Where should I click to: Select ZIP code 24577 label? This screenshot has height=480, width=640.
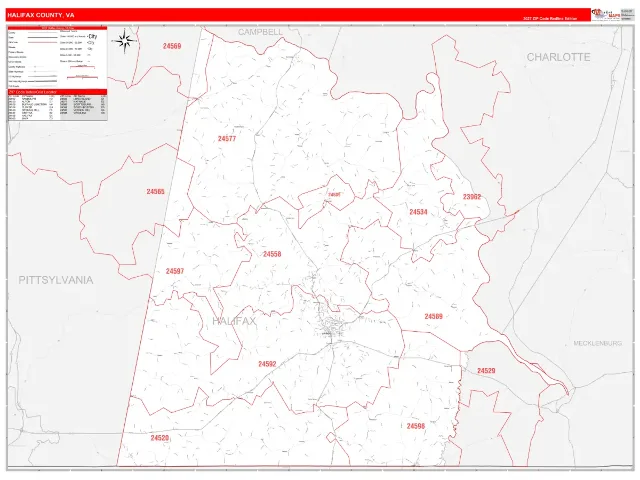[227, 139]
